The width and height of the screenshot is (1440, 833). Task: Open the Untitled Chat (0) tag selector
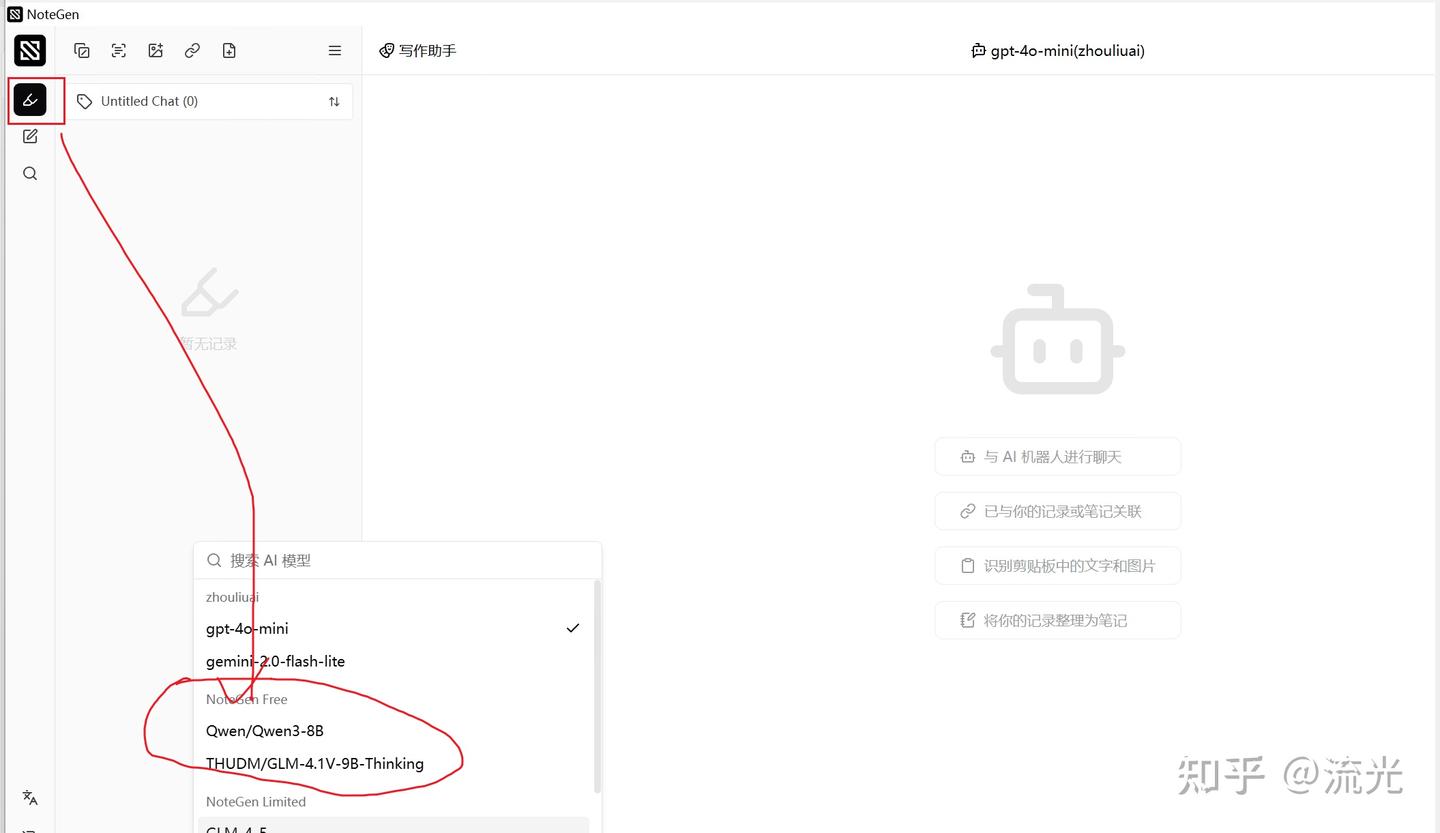pos(209,101)
